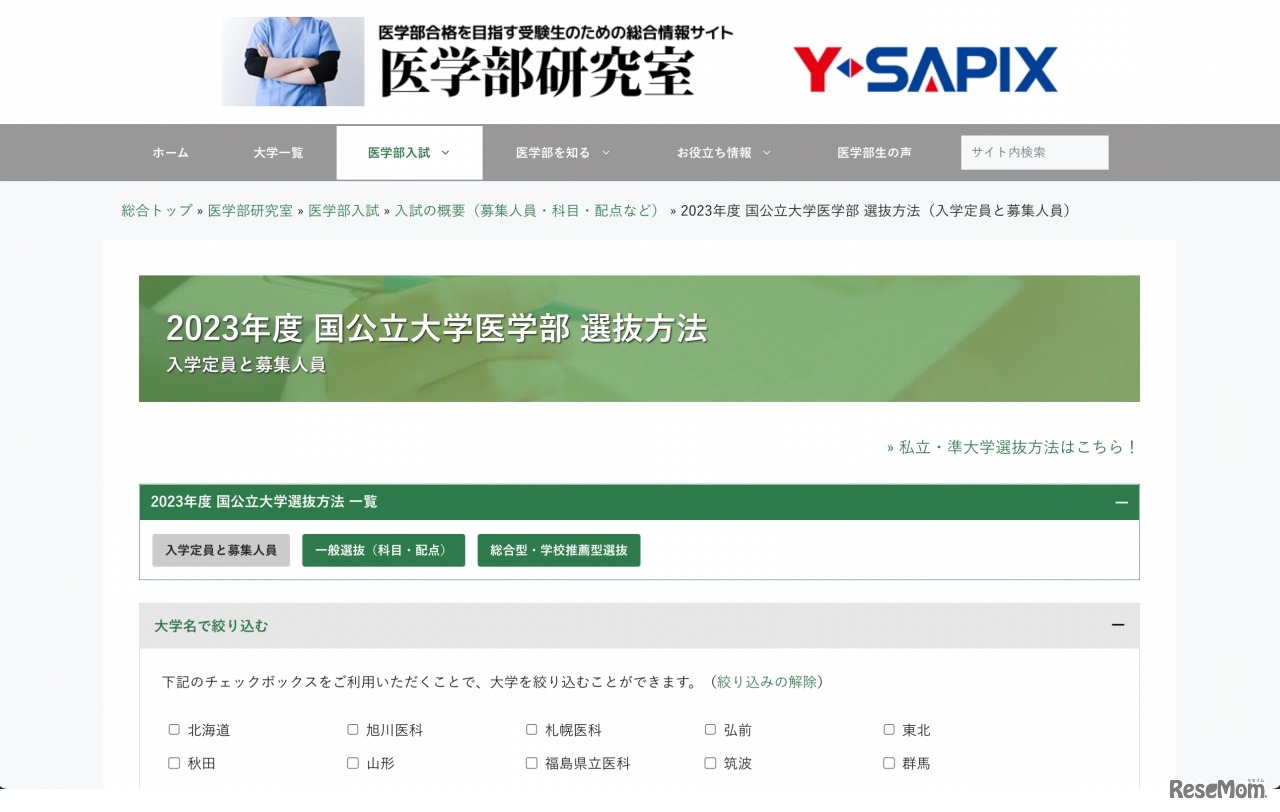
Task: Click the 医学部研究室 site title logo
Action: (x=537, y=72)
